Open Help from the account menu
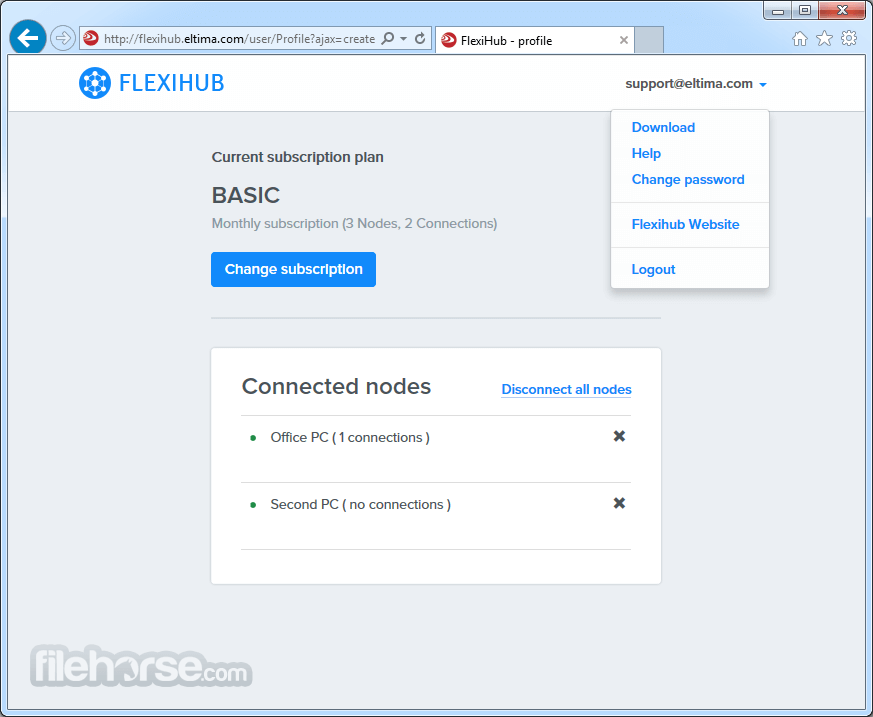The image size is (873, 717). tap(646, 154)
